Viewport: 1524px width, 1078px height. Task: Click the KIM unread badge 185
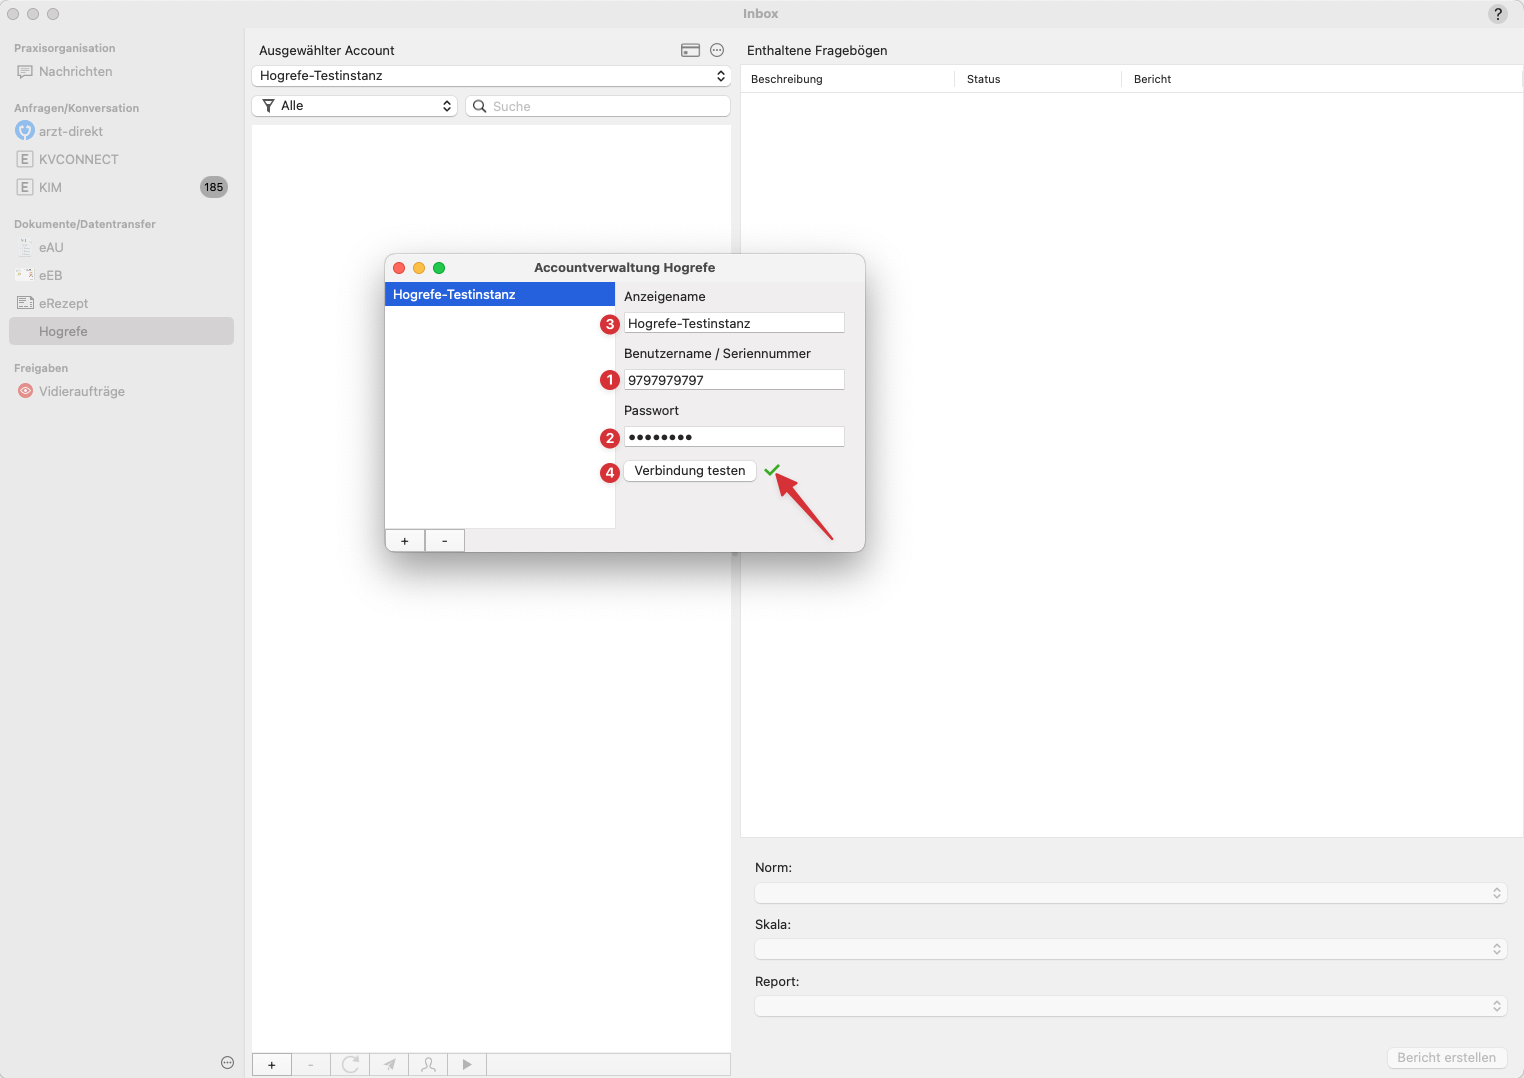pyautogui.click(x=214, y=187)
